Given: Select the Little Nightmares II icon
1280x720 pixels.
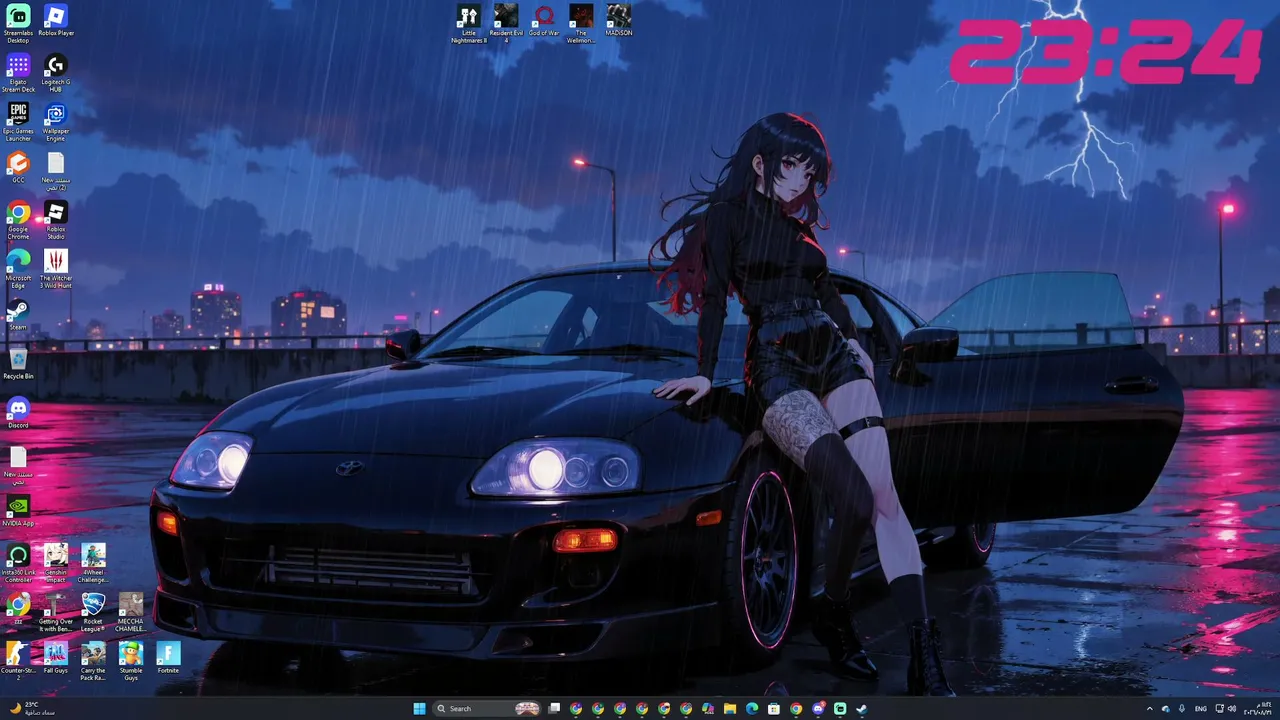Looking at the screenshot, I should [468, 23].
